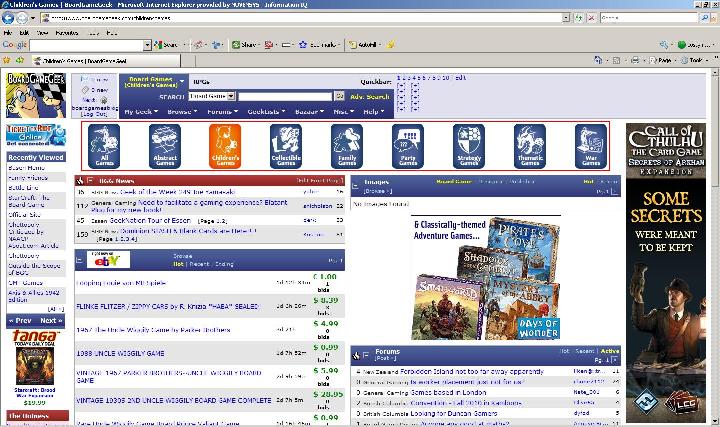Refresh the page with green arrows icon

579,18
